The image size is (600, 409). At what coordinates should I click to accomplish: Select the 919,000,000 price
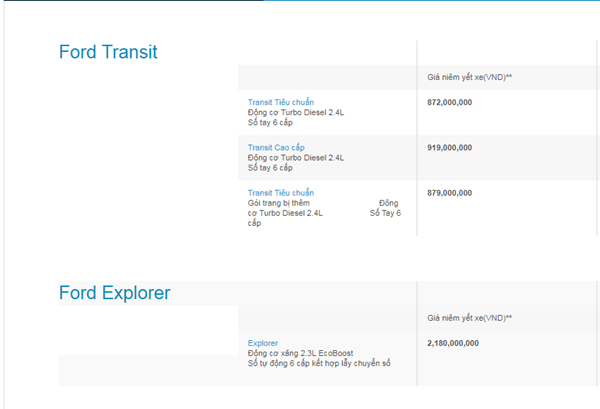[449, 147]
